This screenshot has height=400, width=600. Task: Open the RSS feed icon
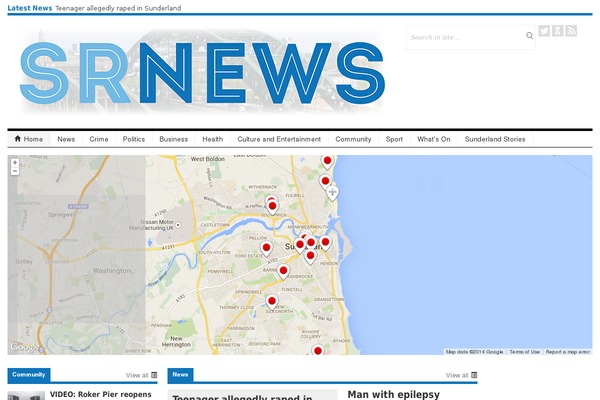pyautogui.click(x=571, y=31)
